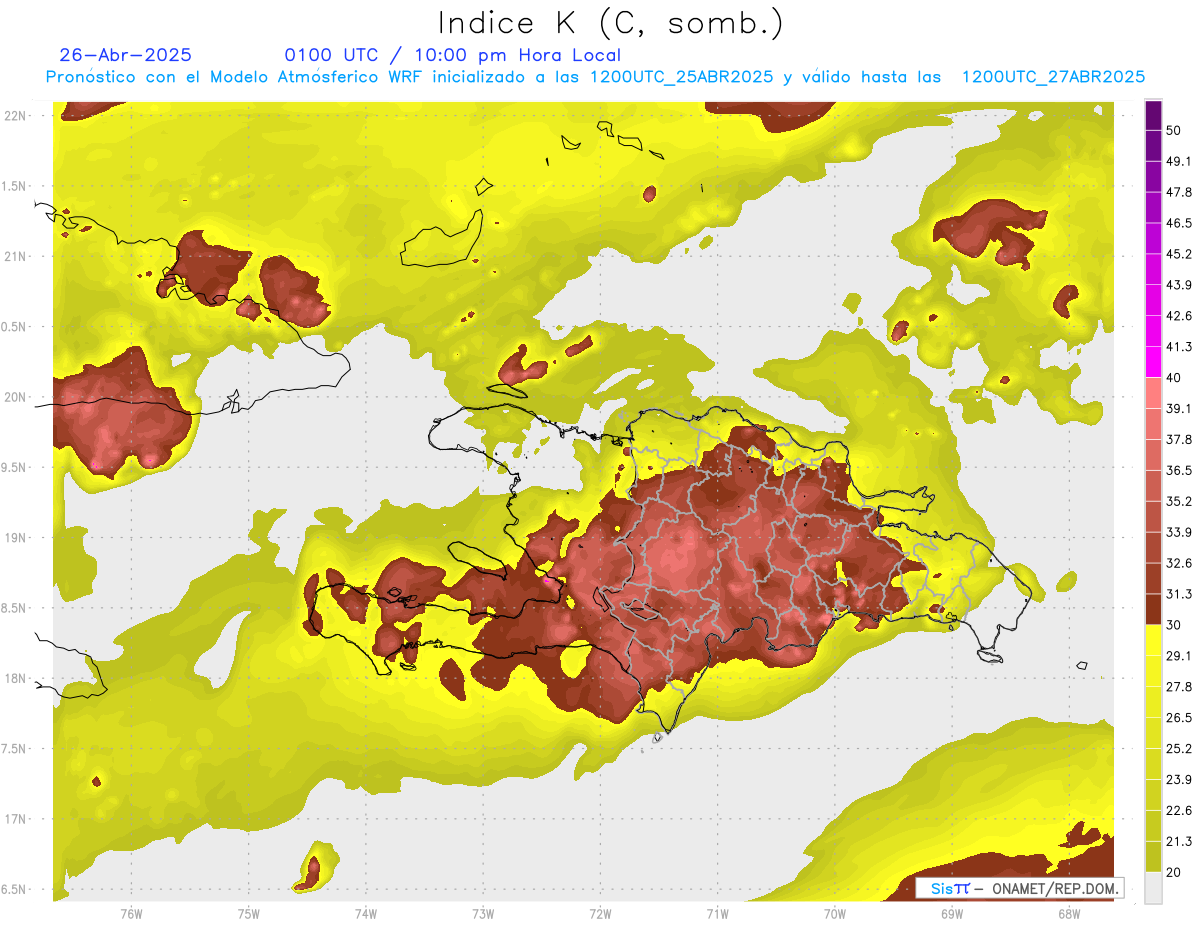This screenshot has width=1200, height=927.
Task: Select the date text "26-Abr-2025"
Action: coord(126,55)
